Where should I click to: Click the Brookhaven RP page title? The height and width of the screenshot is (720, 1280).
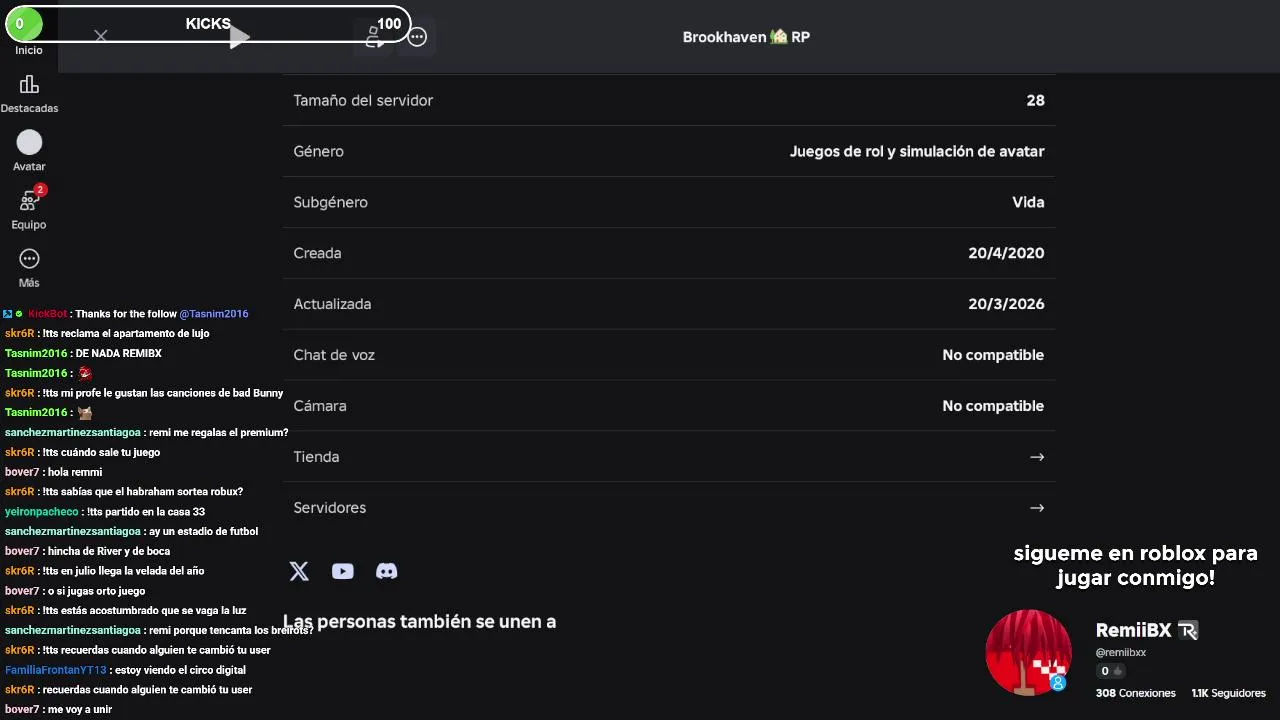coord(746,37)
